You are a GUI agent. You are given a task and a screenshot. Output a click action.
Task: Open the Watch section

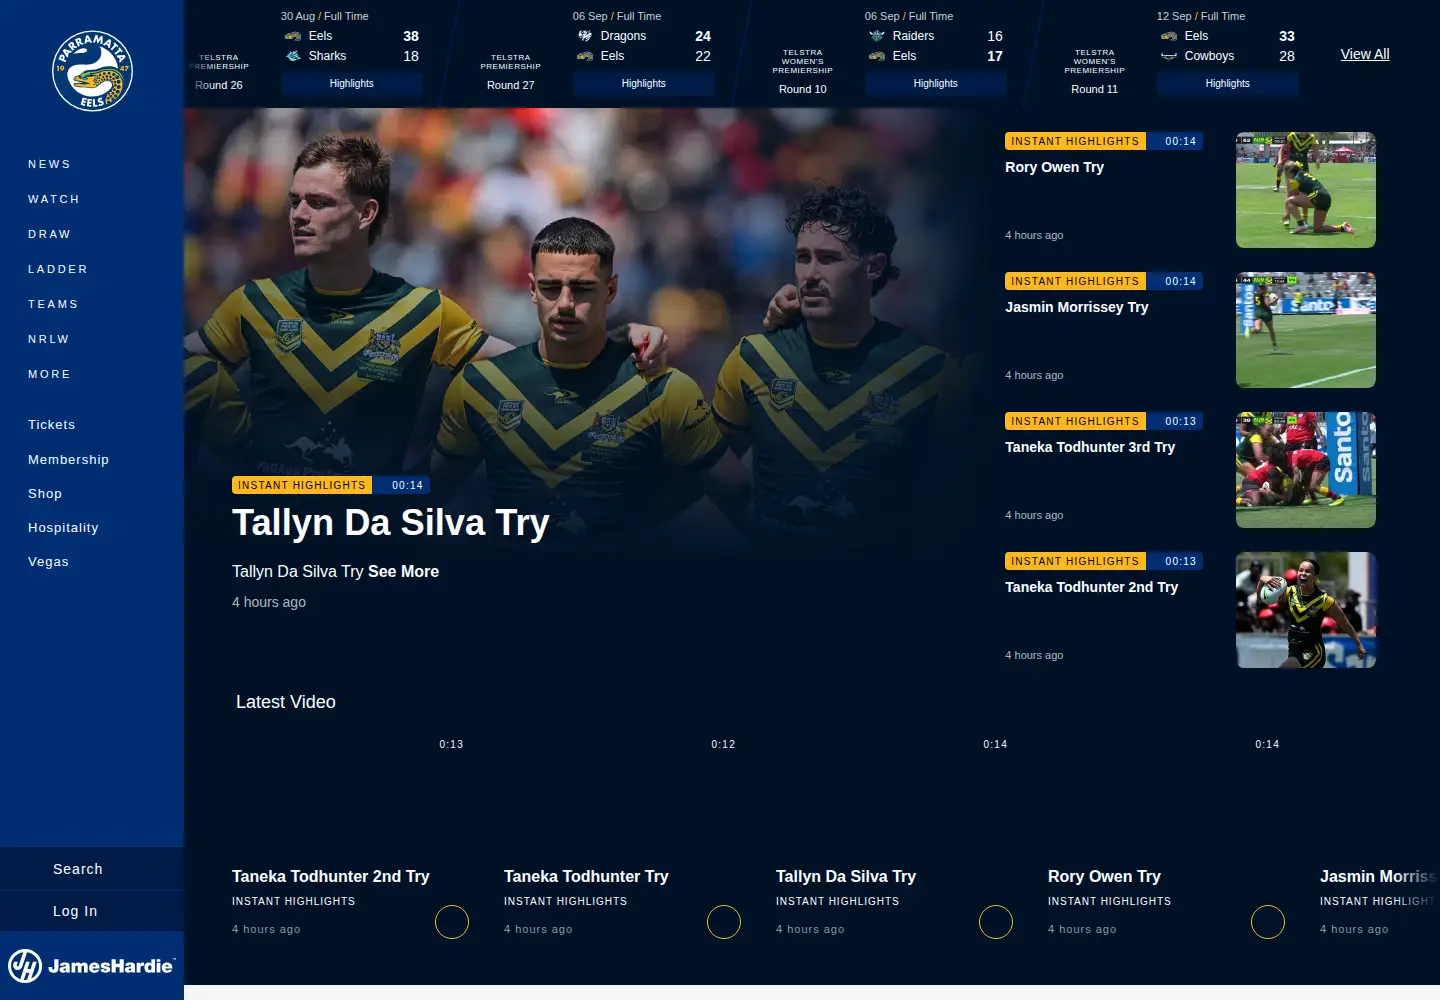(x=54, y=199)
